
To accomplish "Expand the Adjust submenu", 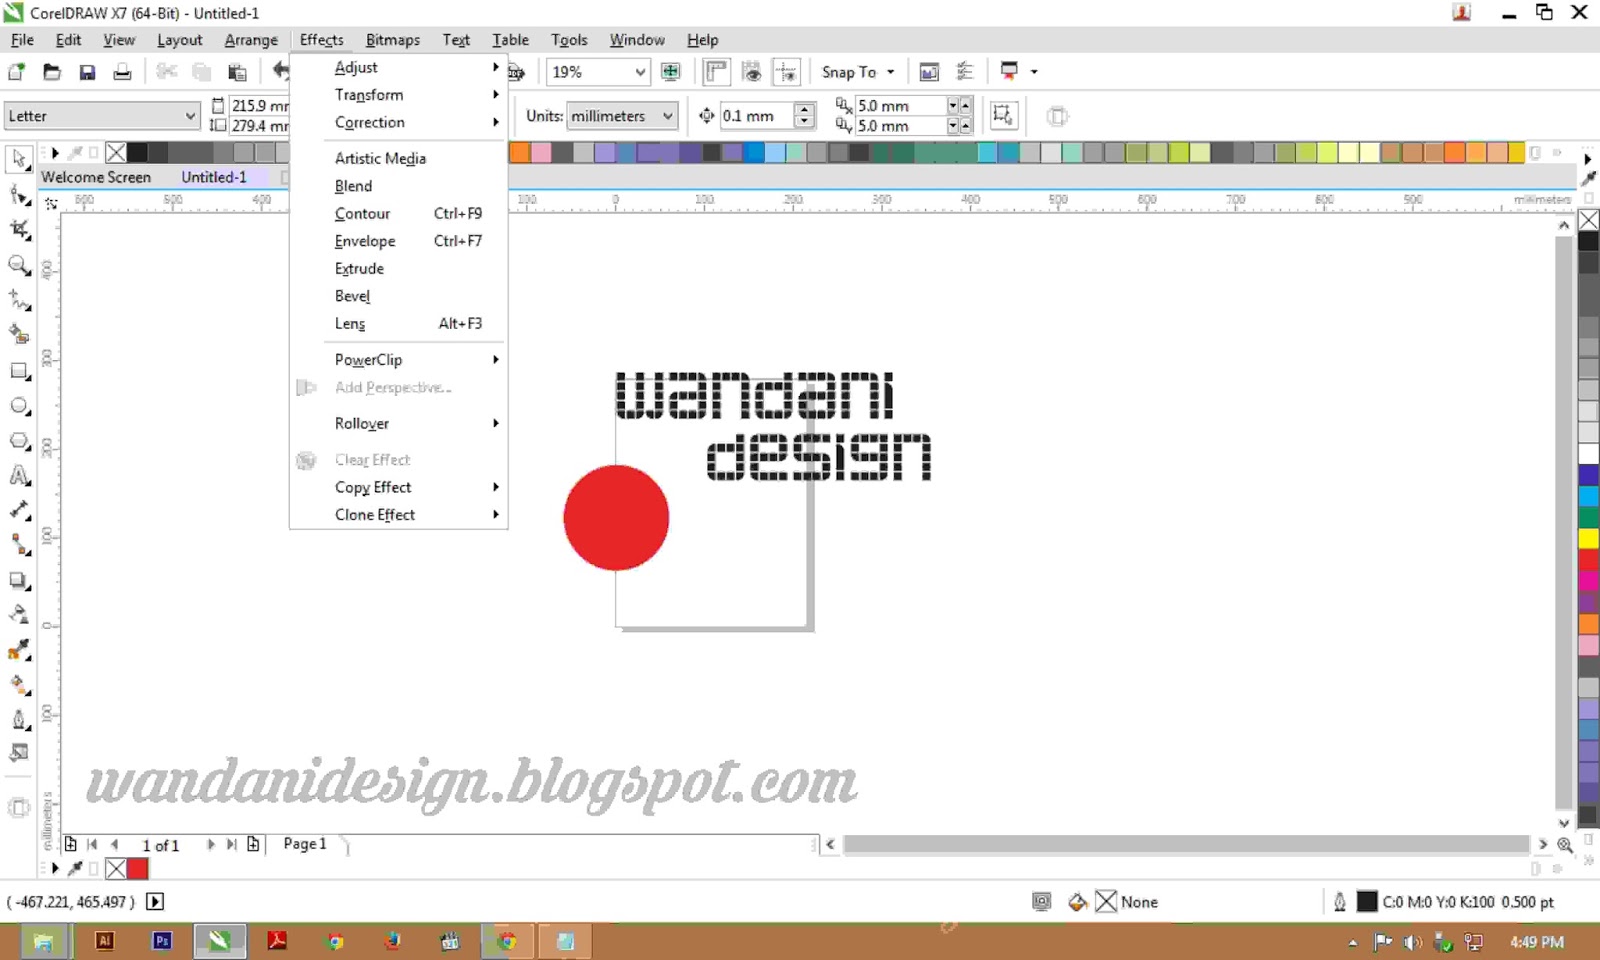I will pos(399,67).
